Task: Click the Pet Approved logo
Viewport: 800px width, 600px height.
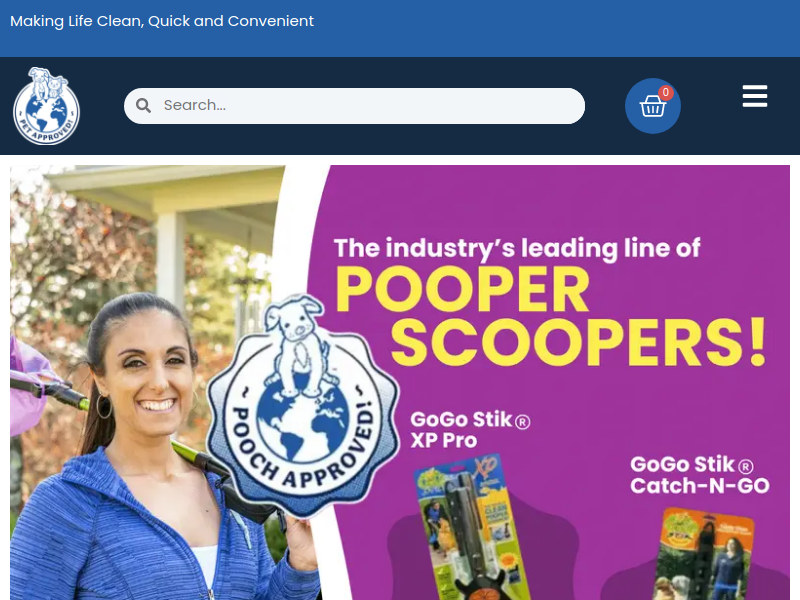Action: (46, 106)
